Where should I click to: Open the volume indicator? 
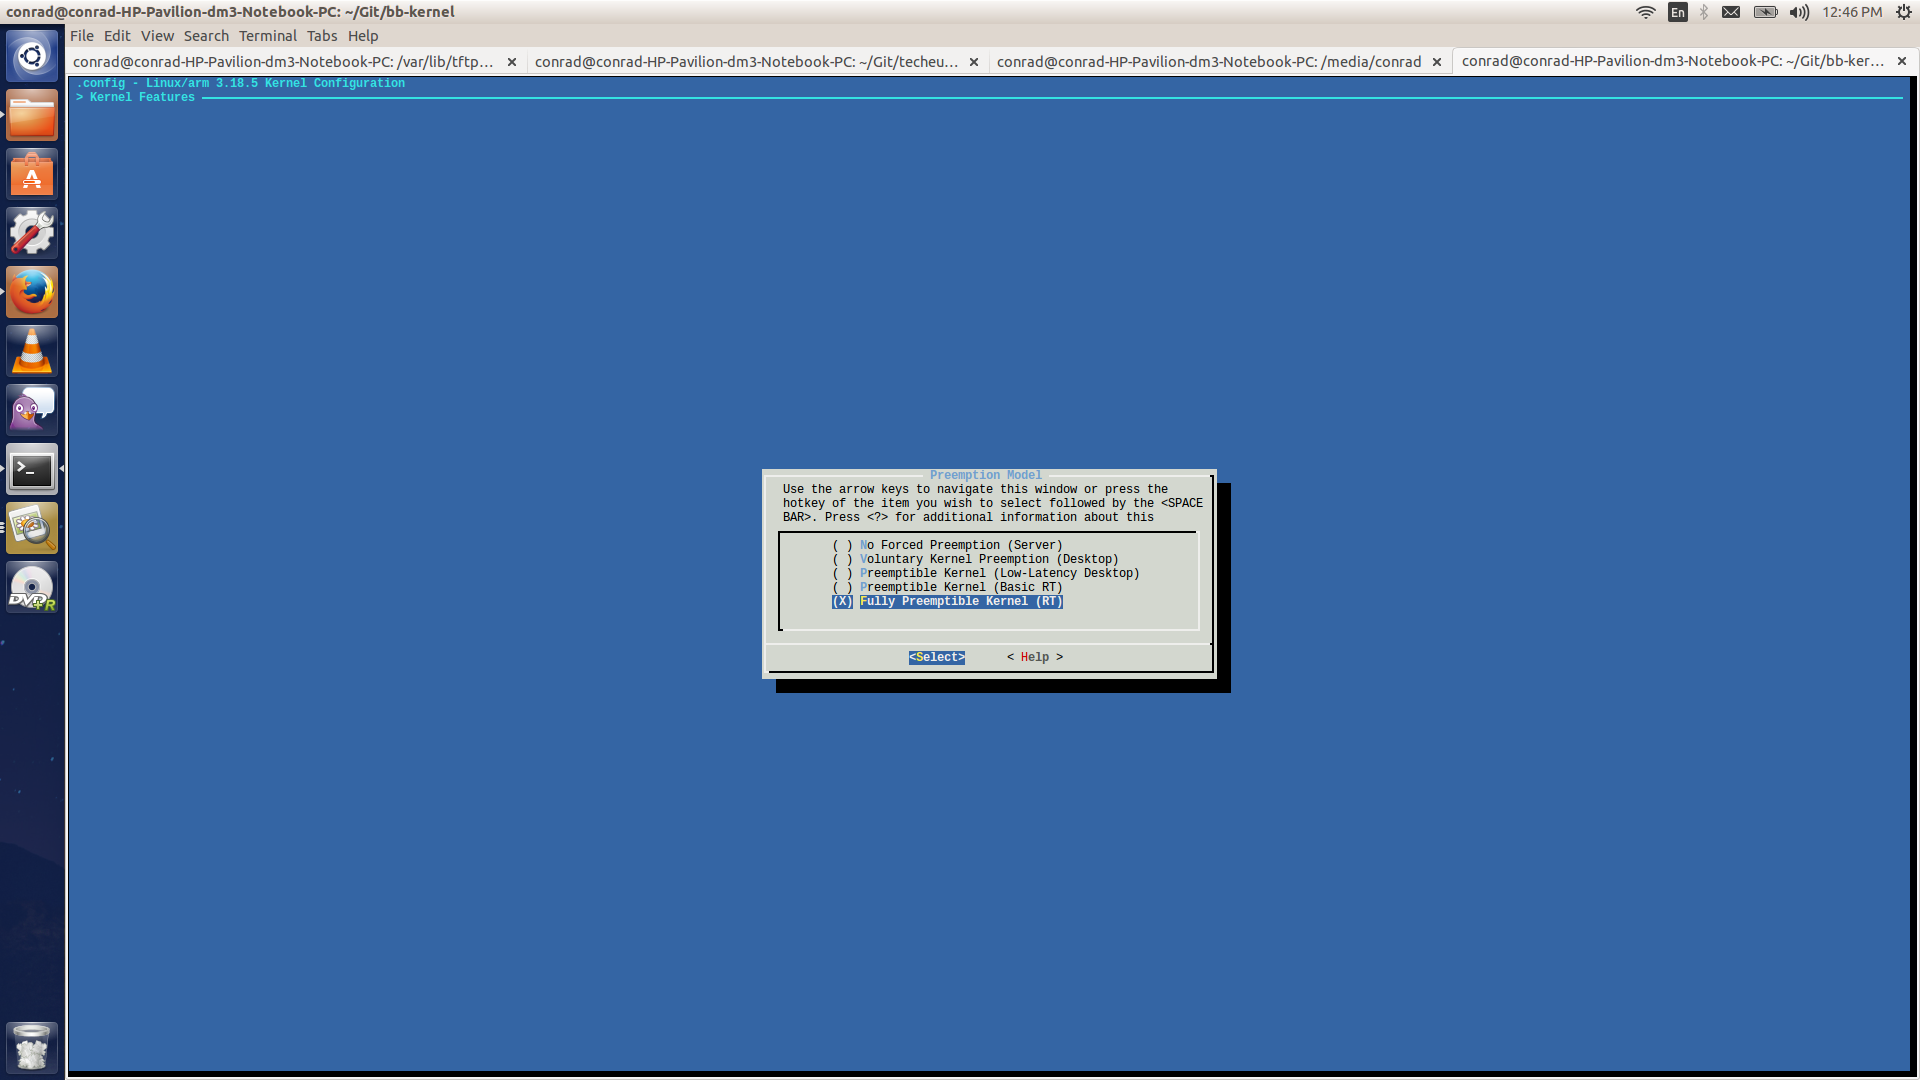coord(1799,12)
